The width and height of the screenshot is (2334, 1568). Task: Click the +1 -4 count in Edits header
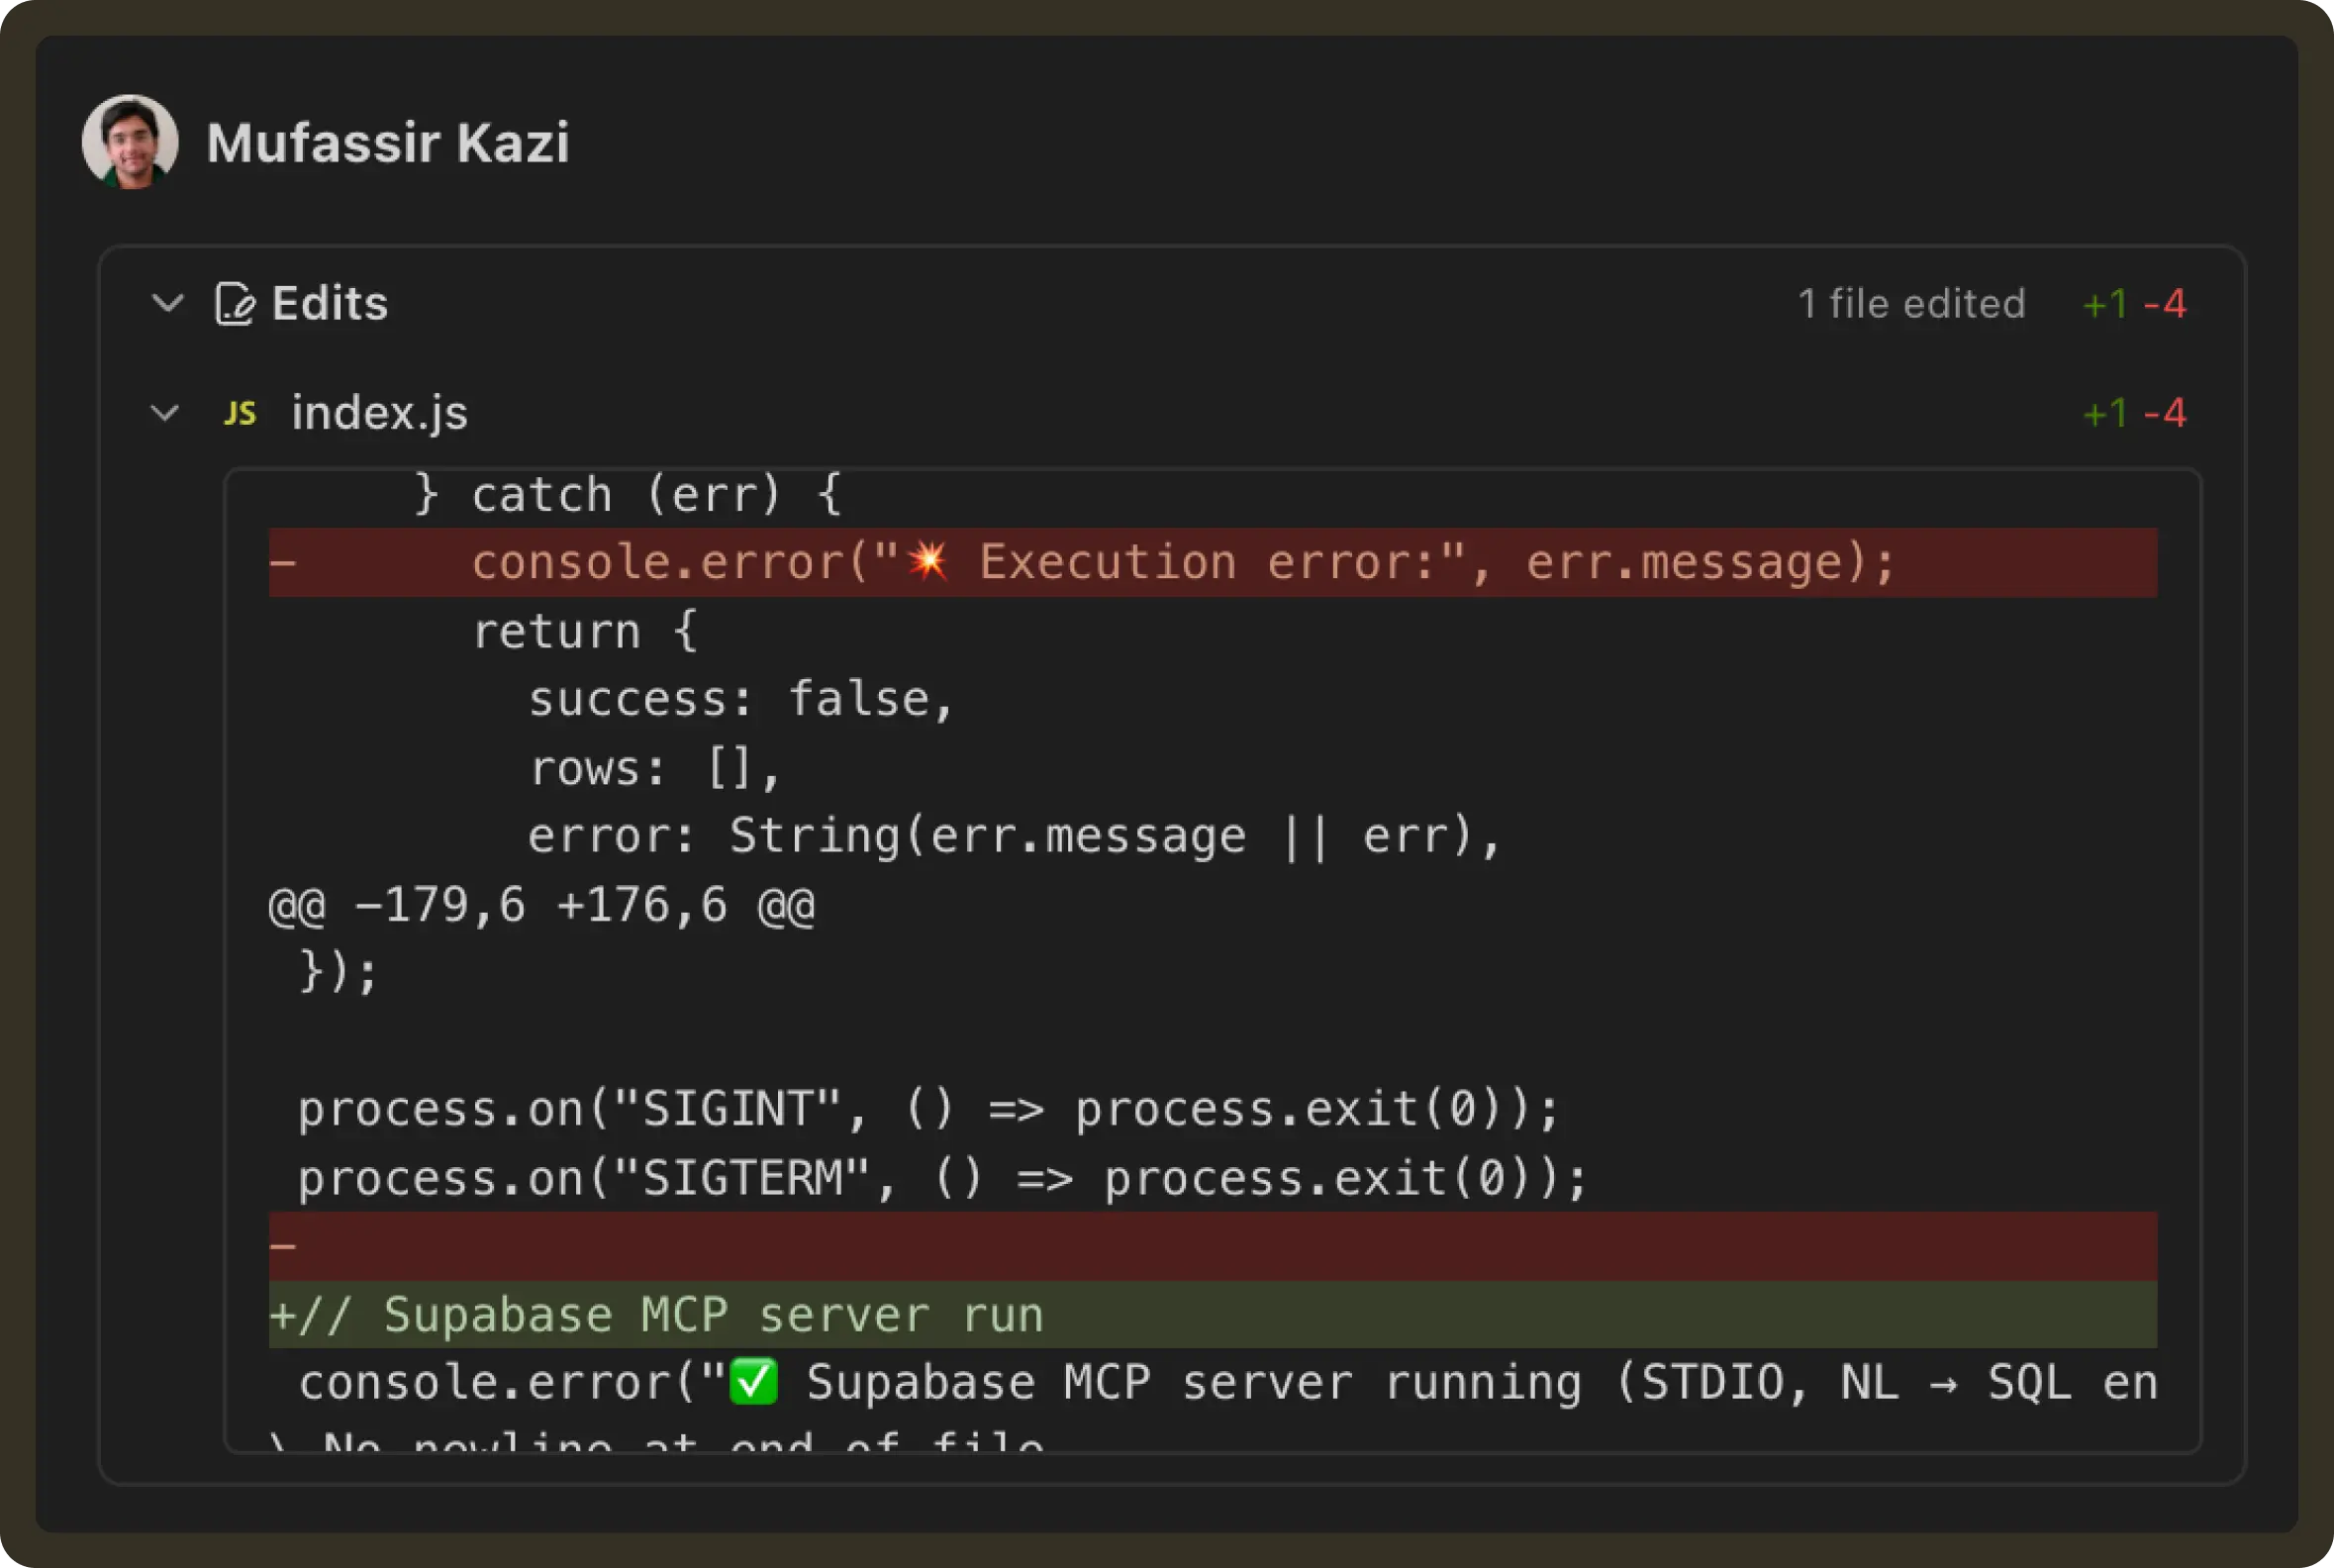click(2133, 304)
